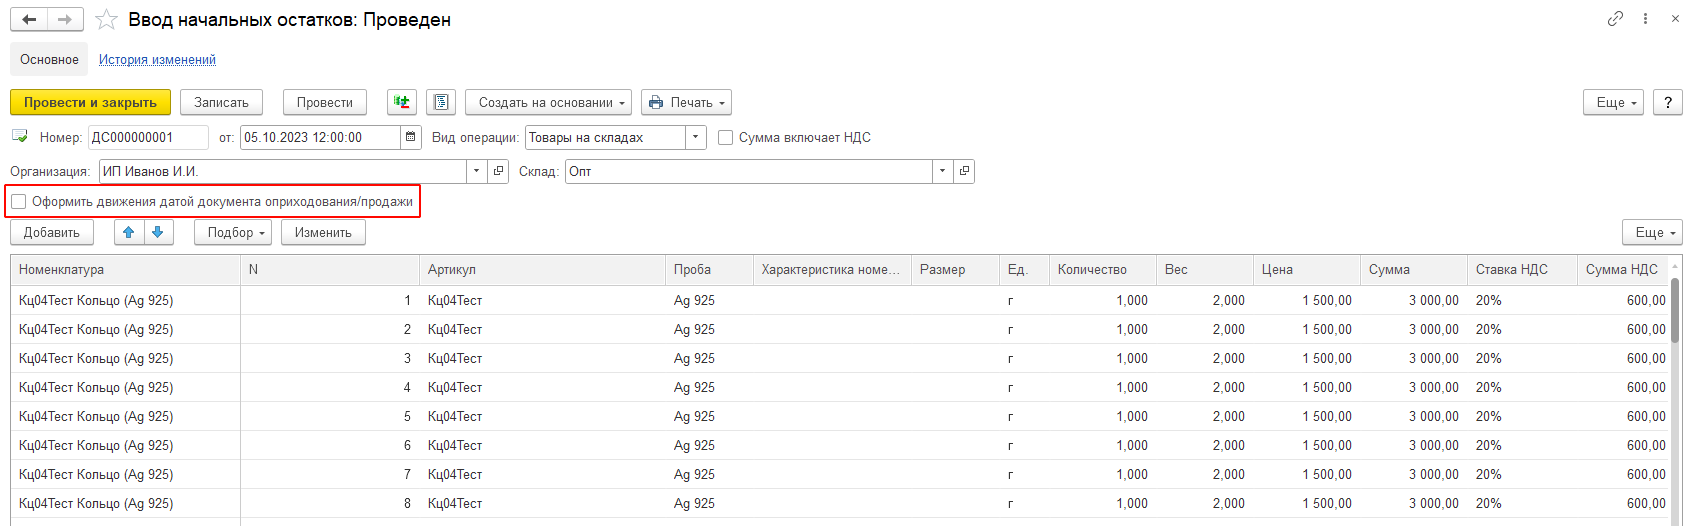Click the Ставка НДС column header

[x=1522, y=269]
